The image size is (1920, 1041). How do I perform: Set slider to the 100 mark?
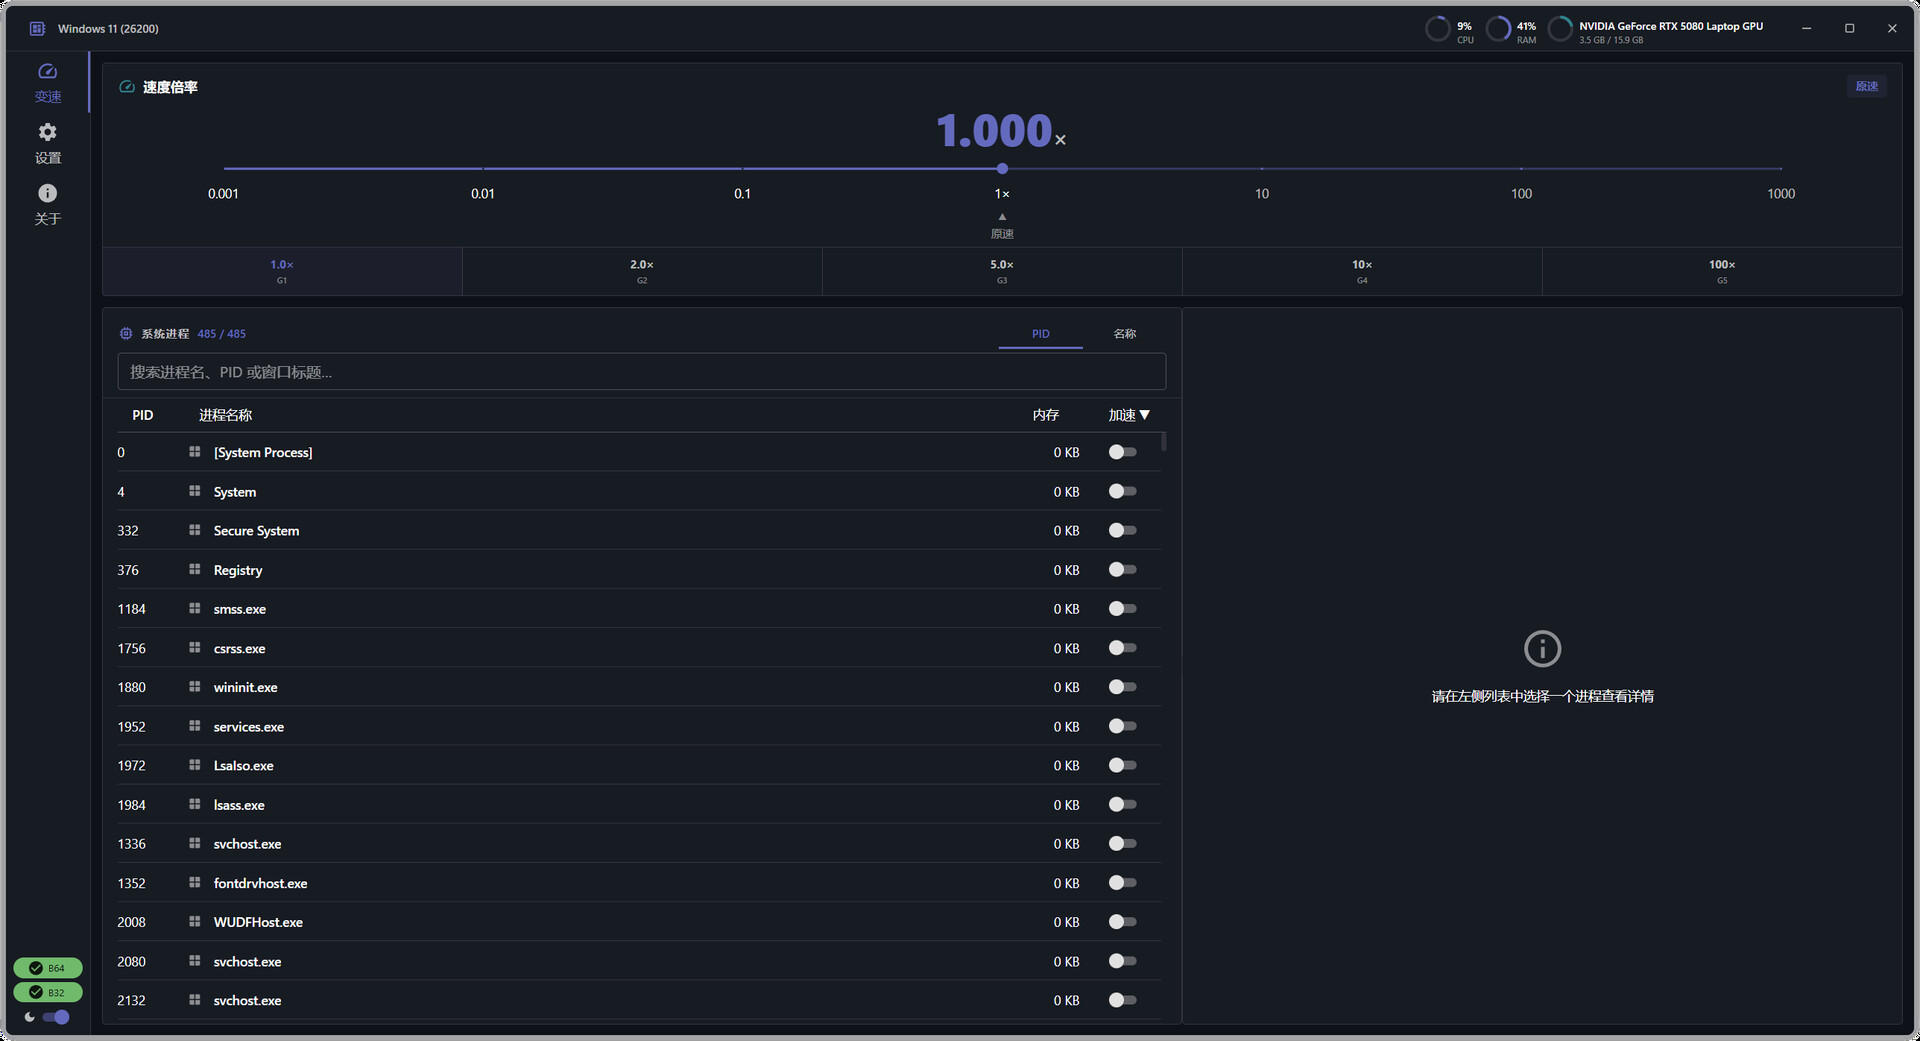click(1521, 168)
